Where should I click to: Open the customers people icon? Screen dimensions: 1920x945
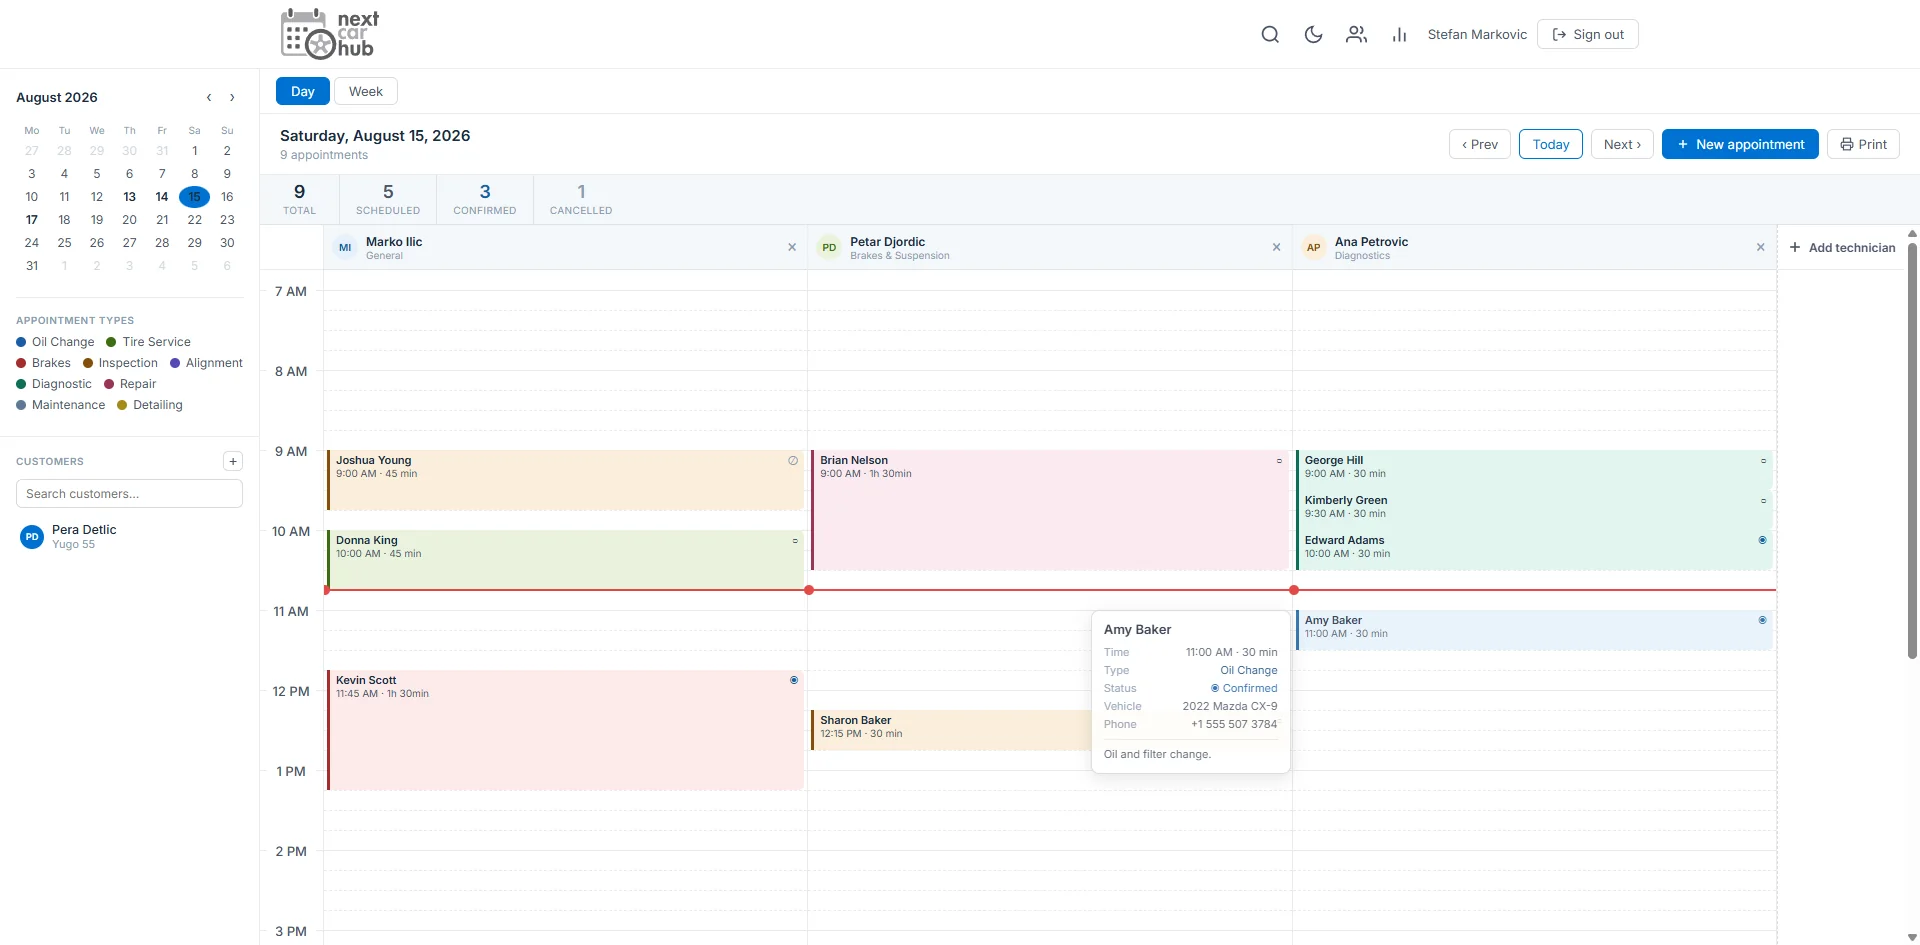(x=1356, y=34)
